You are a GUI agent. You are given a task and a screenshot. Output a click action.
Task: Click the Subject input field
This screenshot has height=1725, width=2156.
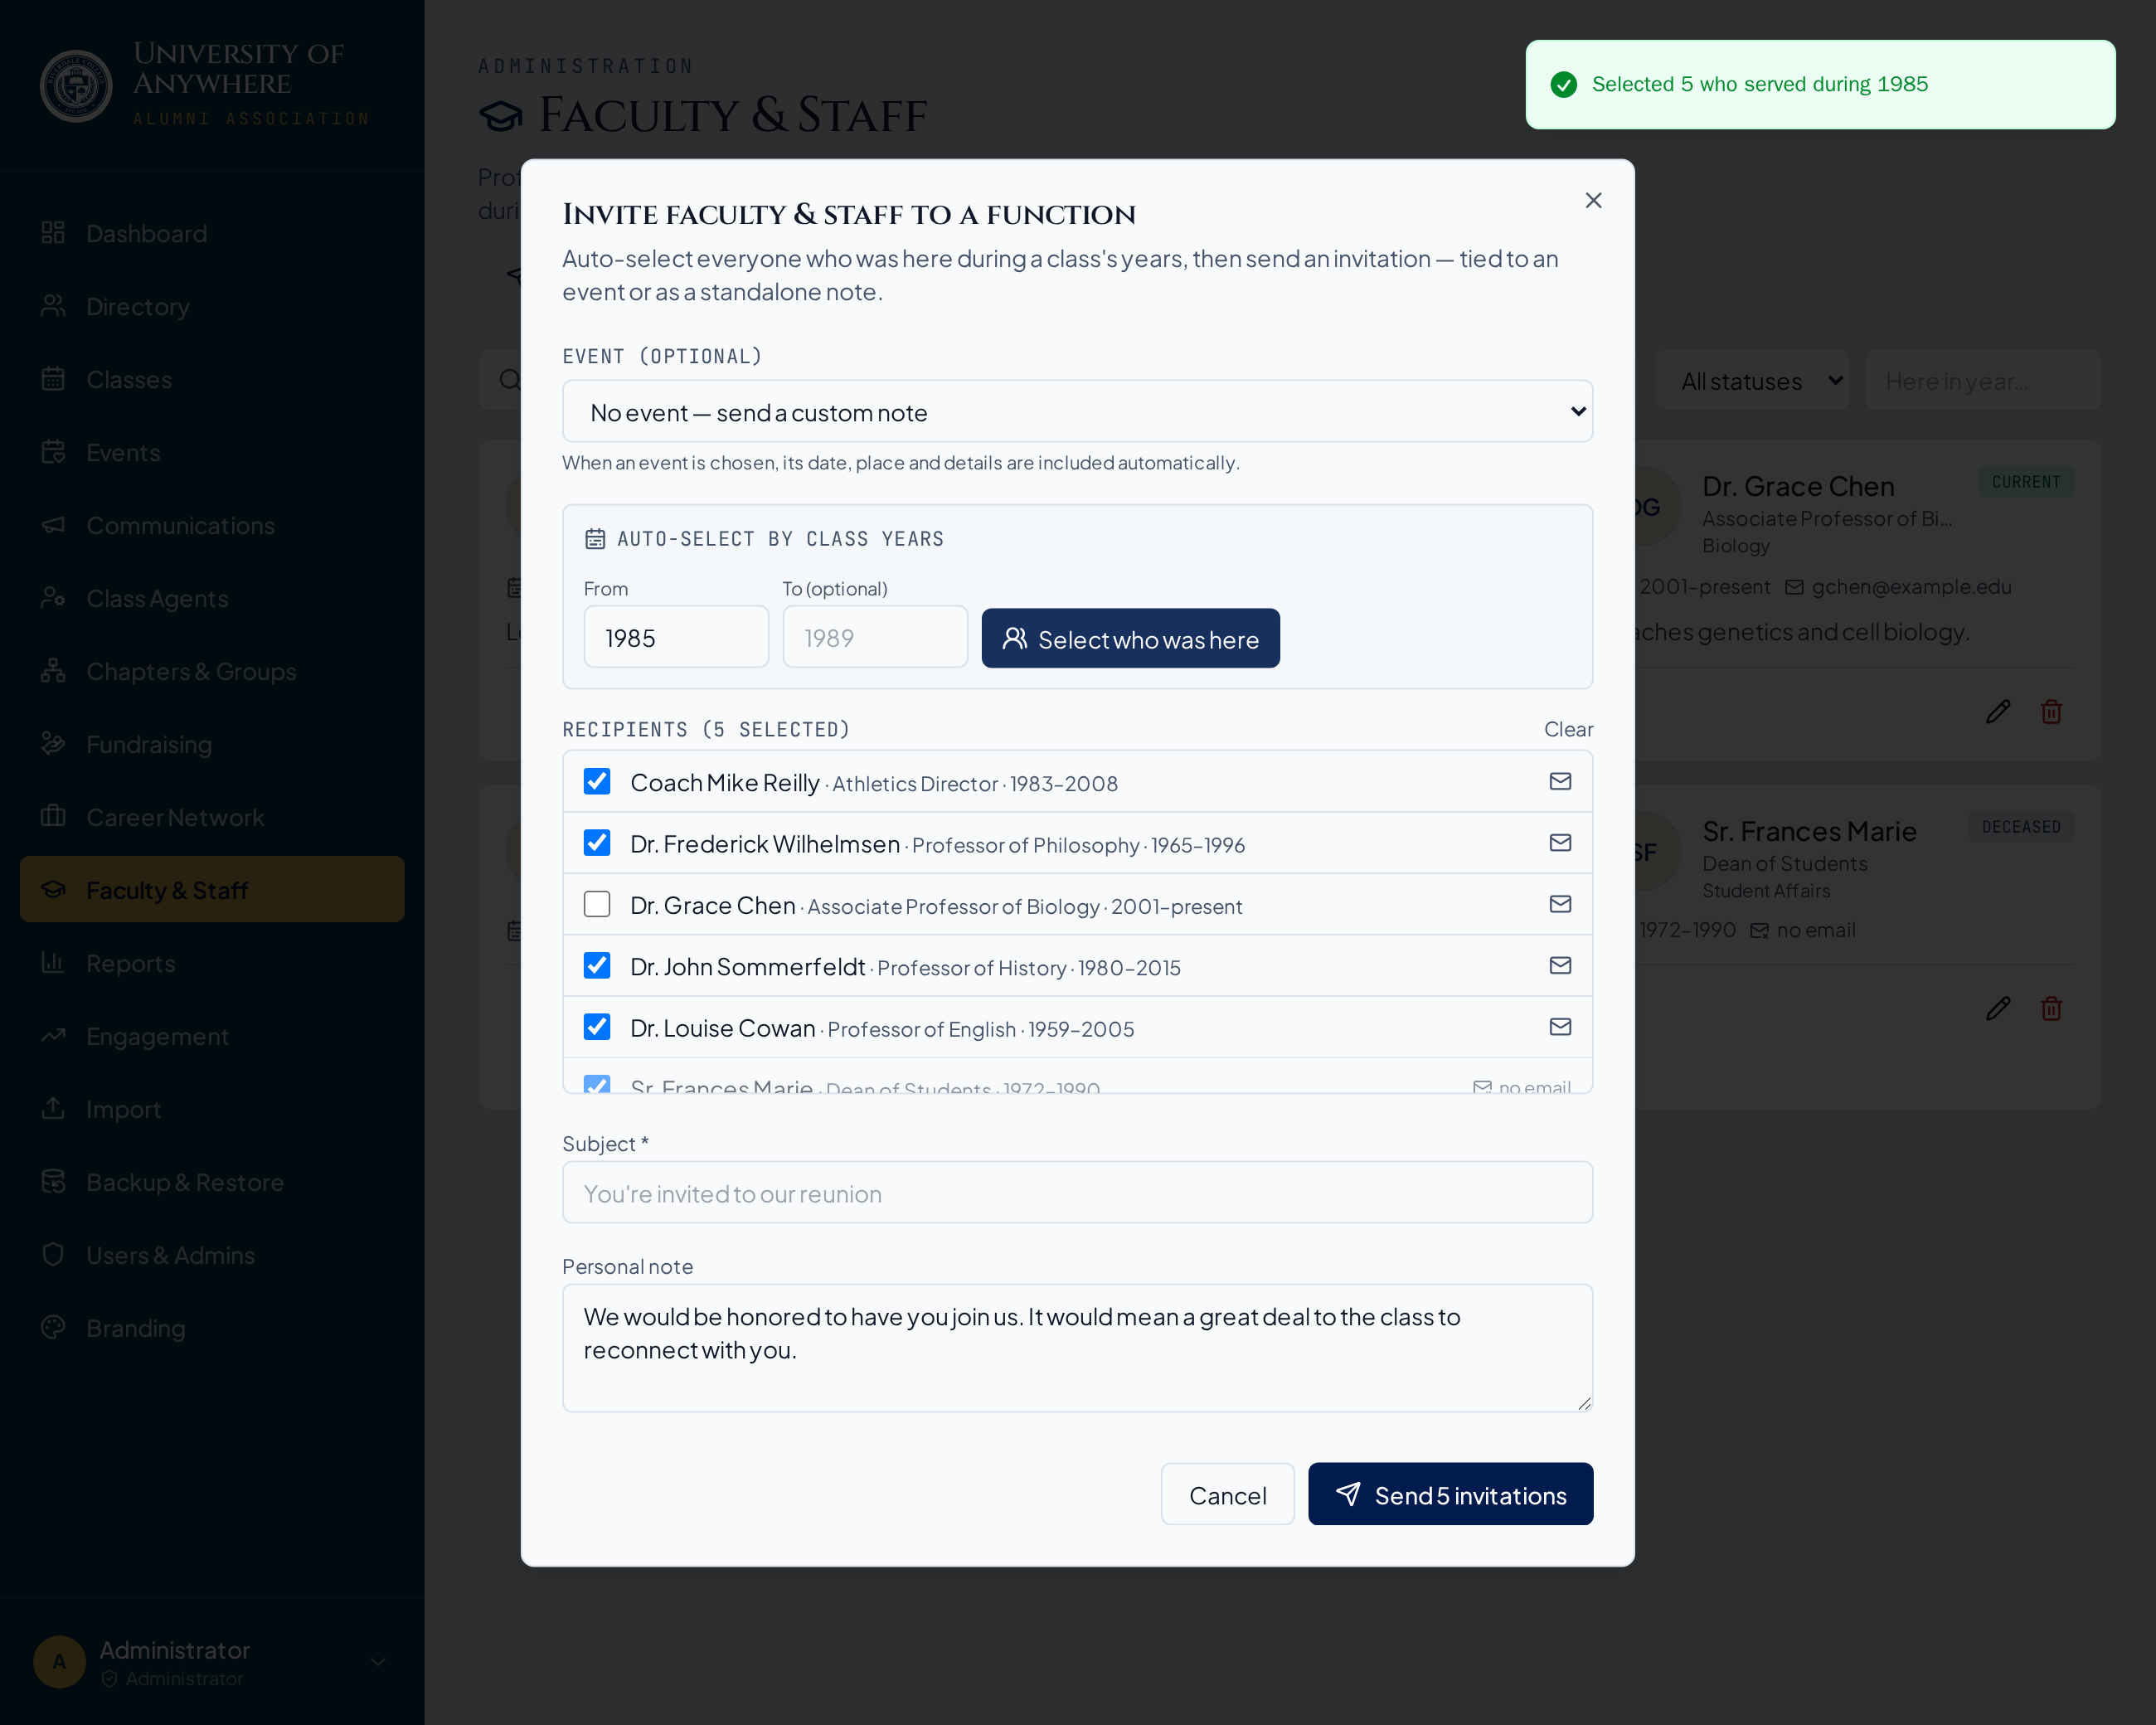pos(1077,1192)
